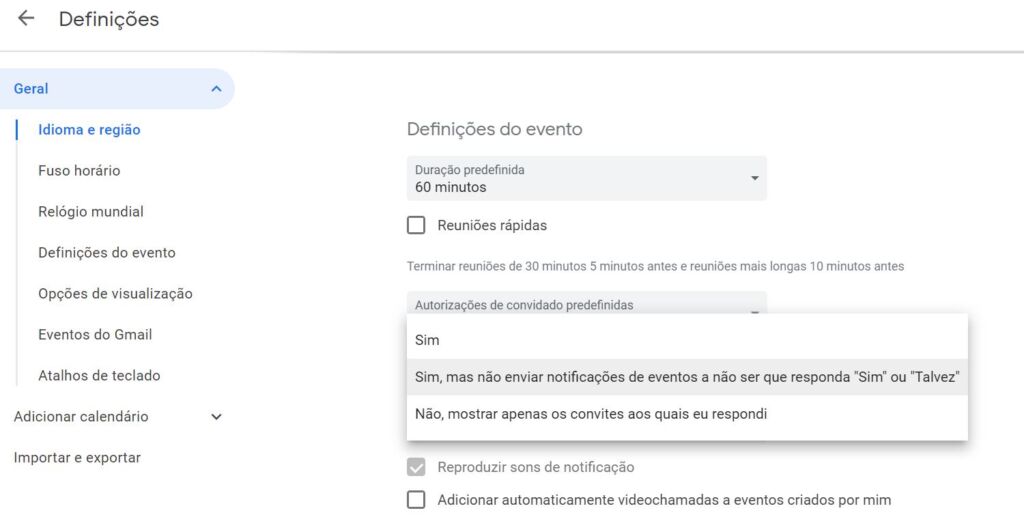Open Opções de visualização section
The height and width of the screenshot is (515, 1024).
115,294
